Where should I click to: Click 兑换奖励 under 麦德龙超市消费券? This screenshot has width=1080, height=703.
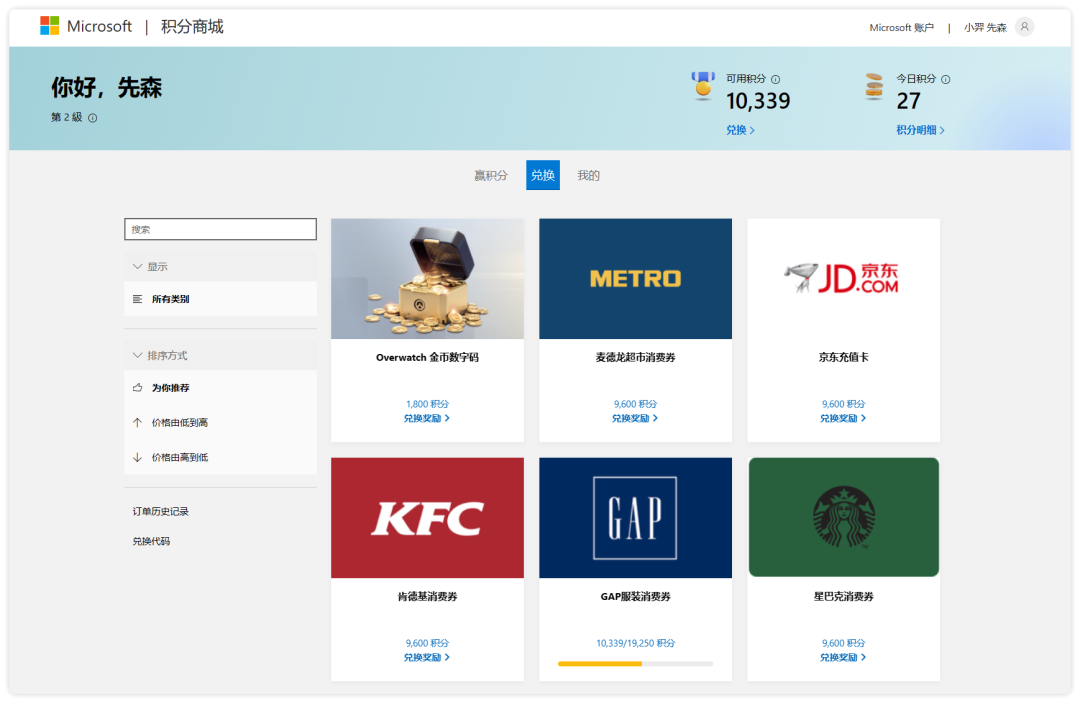[634, 419]
